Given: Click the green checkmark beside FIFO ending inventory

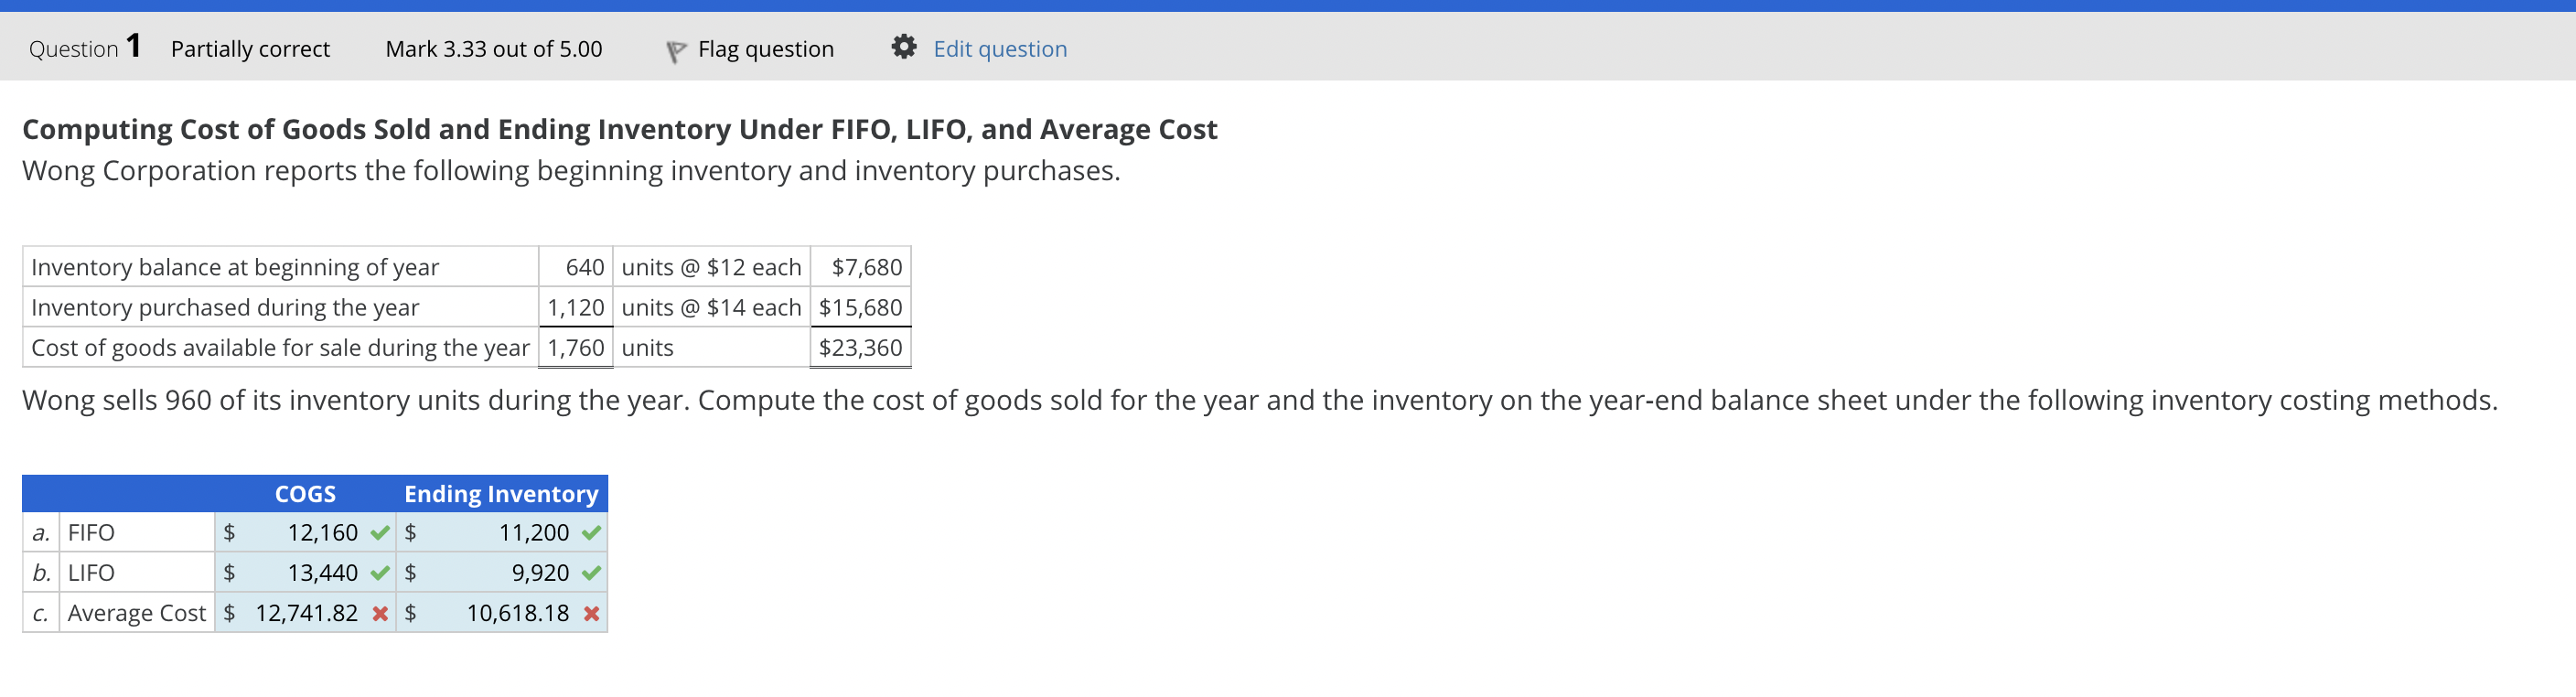Looking at the screenshot, I should pos(589,532).
